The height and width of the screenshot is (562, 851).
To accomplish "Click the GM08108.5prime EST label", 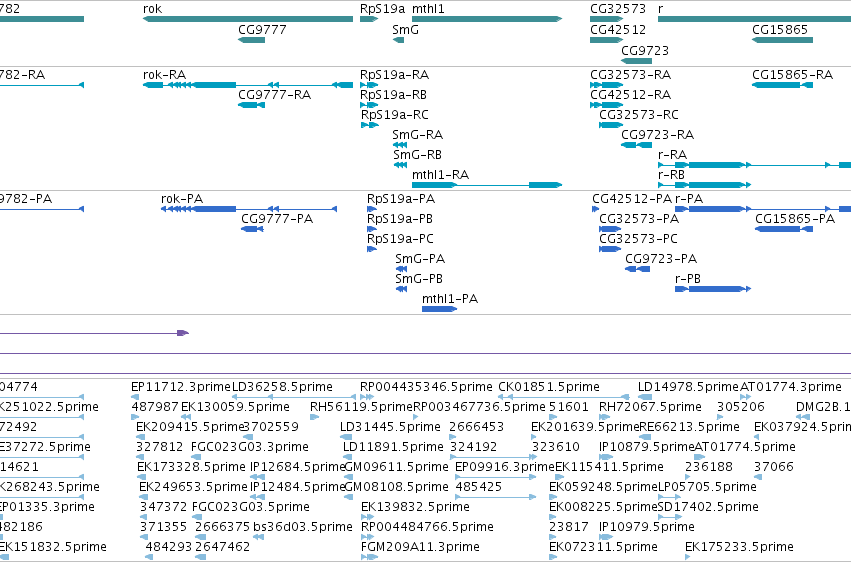I will pos(397,487).
